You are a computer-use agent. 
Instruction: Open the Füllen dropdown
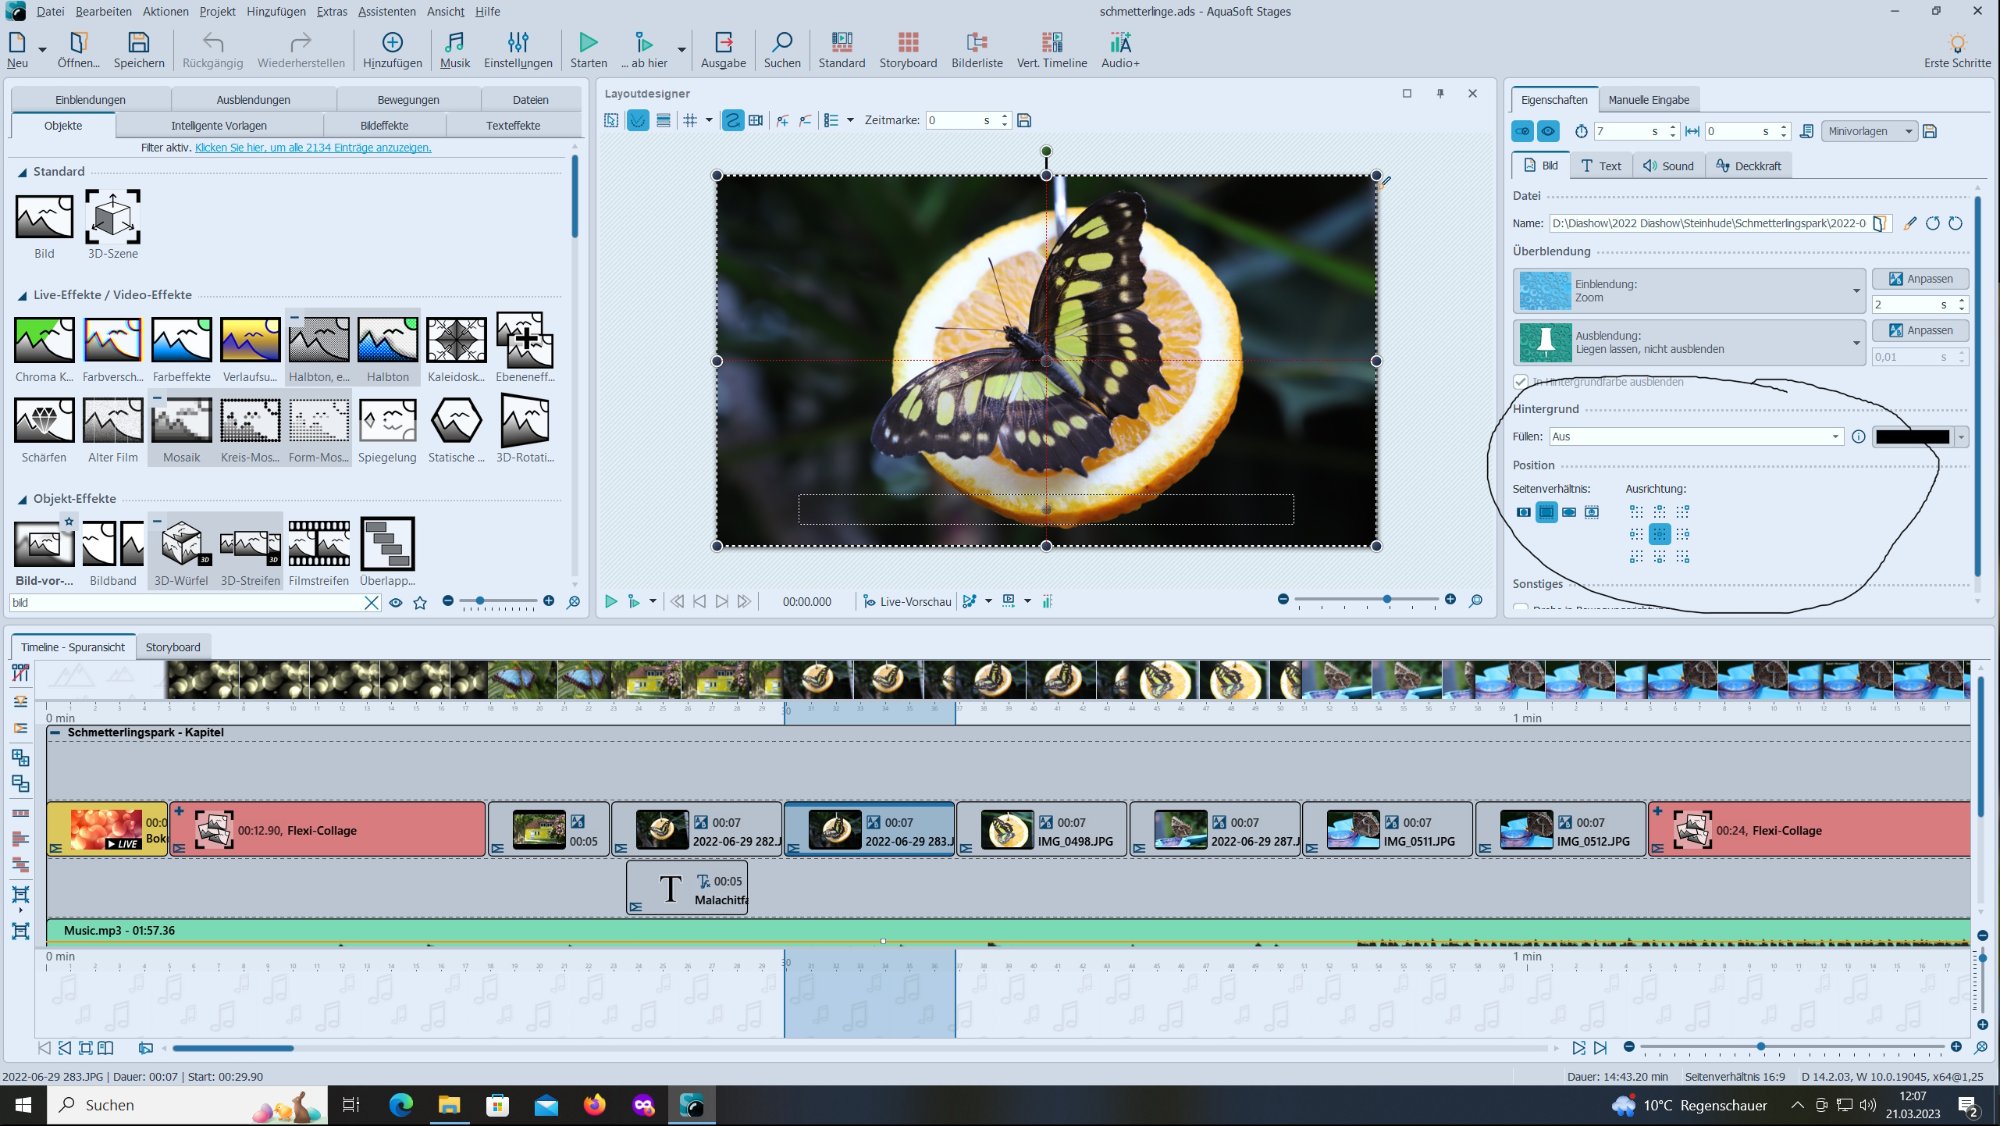(1696, 437)
